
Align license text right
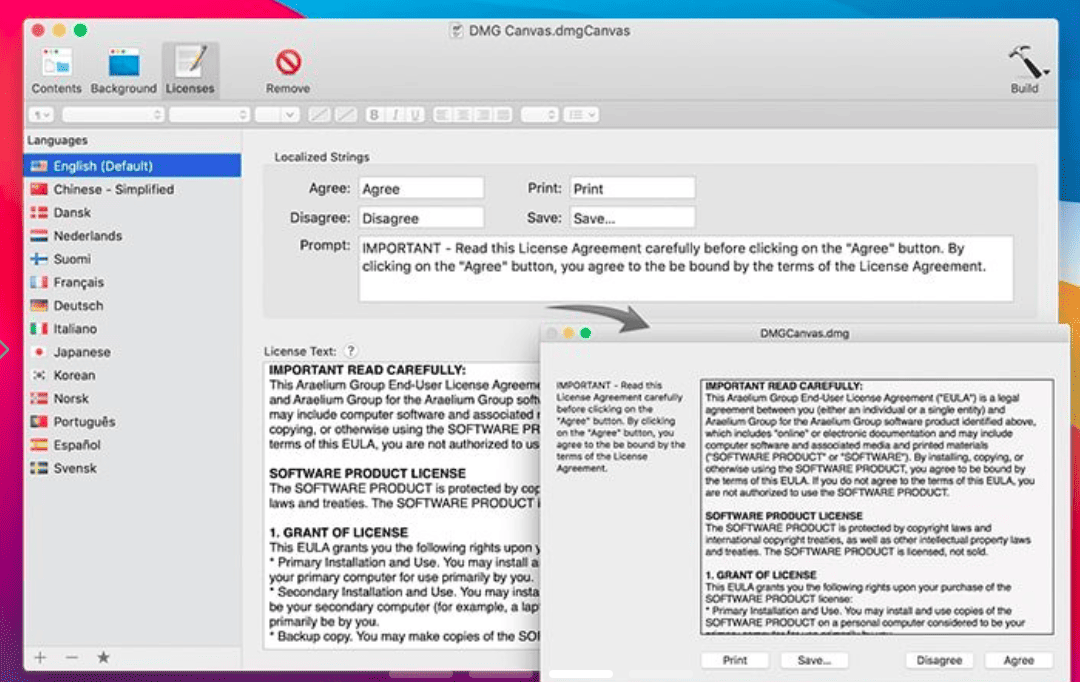[484, 114]
